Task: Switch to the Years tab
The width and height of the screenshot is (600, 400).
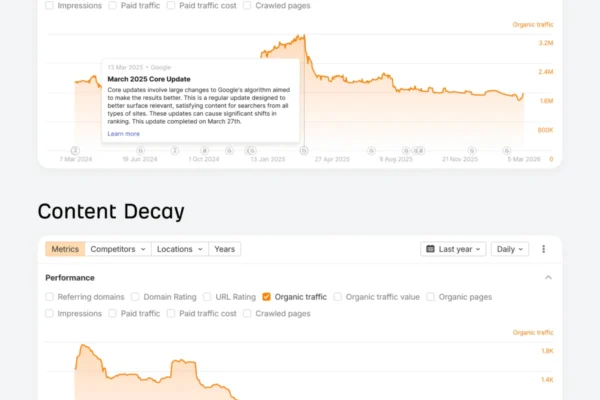Action: point(225,249)
